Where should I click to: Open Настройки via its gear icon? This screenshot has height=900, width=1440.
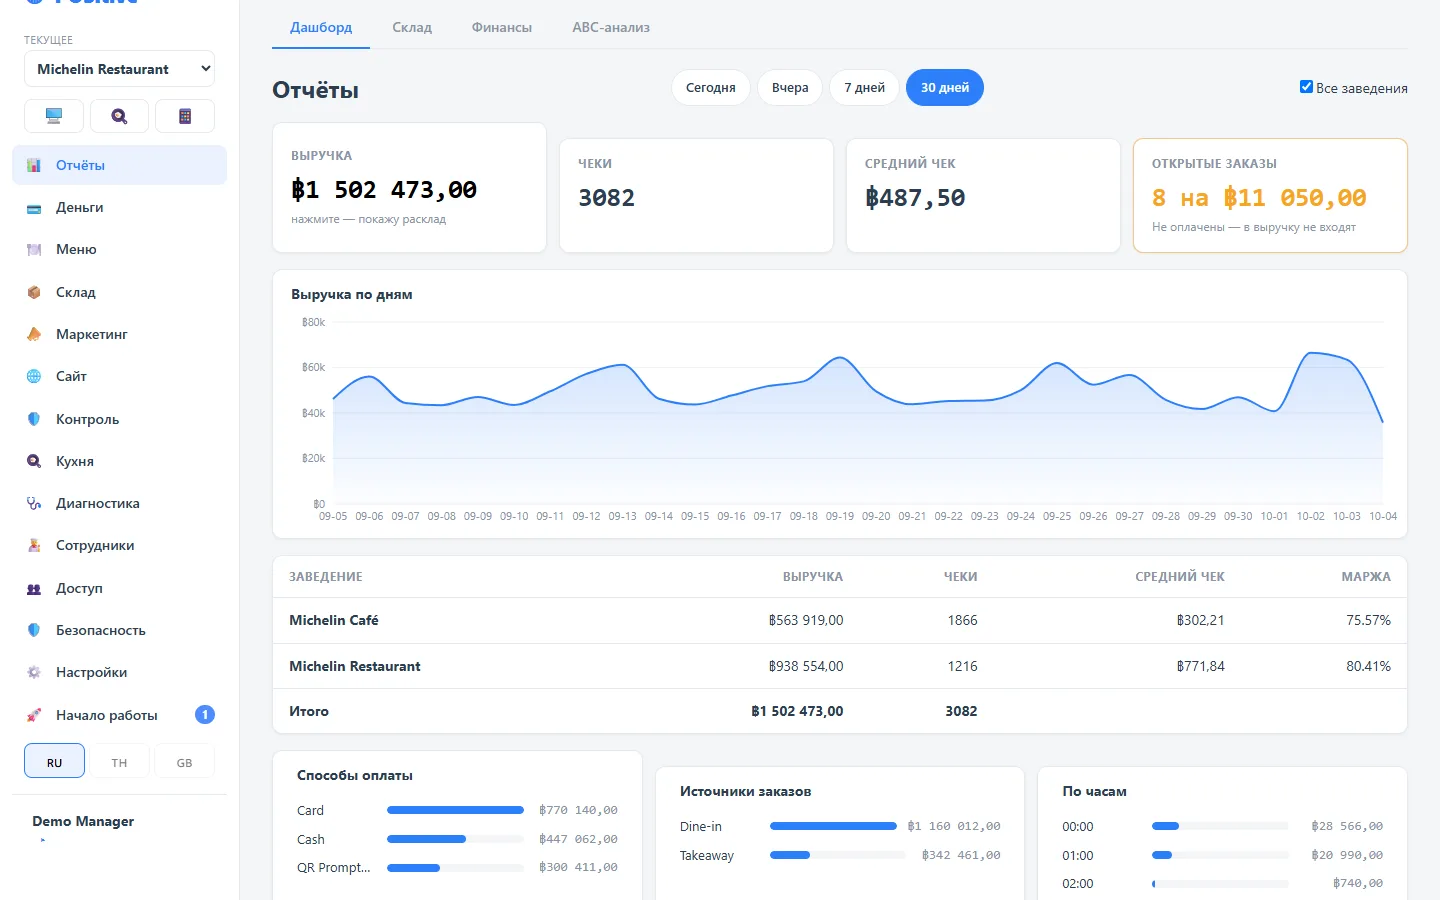pos(34,673)
